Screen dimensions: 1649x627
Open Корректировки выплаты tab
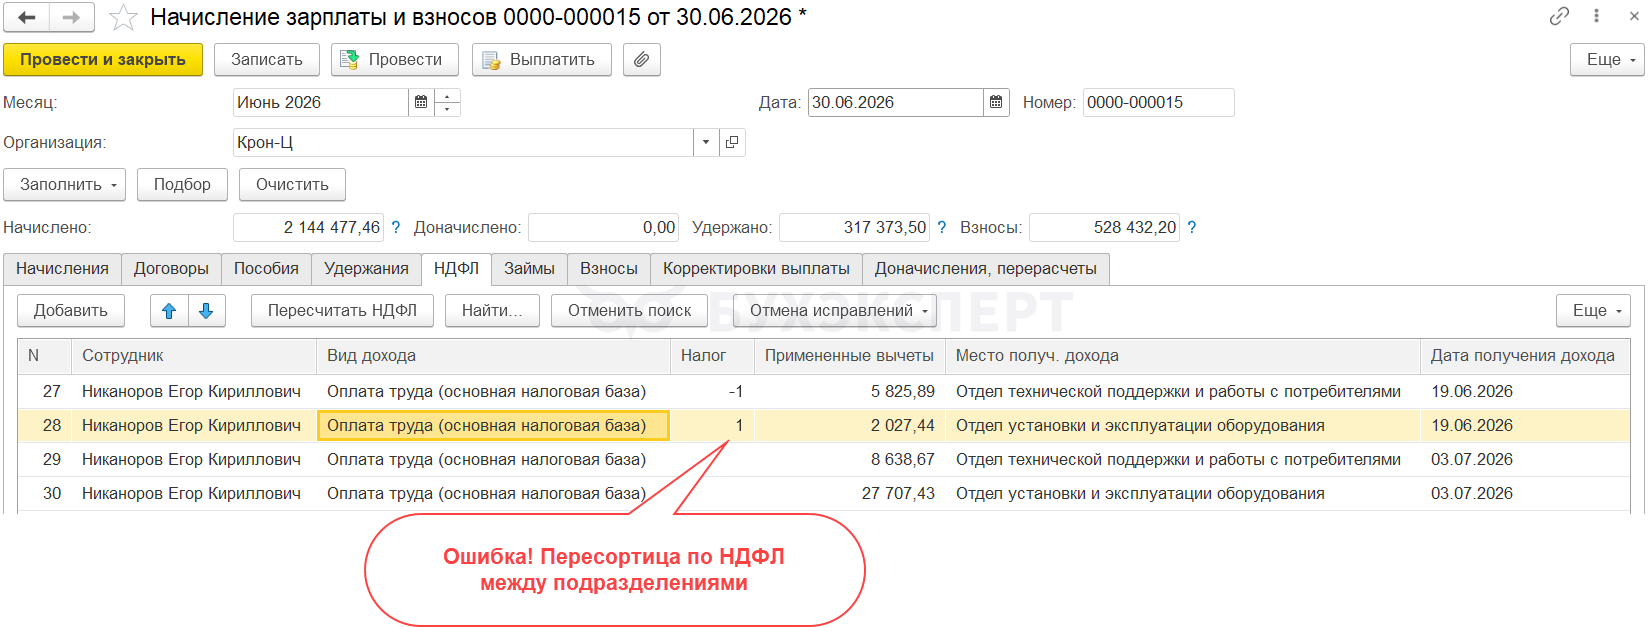pyautogui.click(x=756, y=269)
